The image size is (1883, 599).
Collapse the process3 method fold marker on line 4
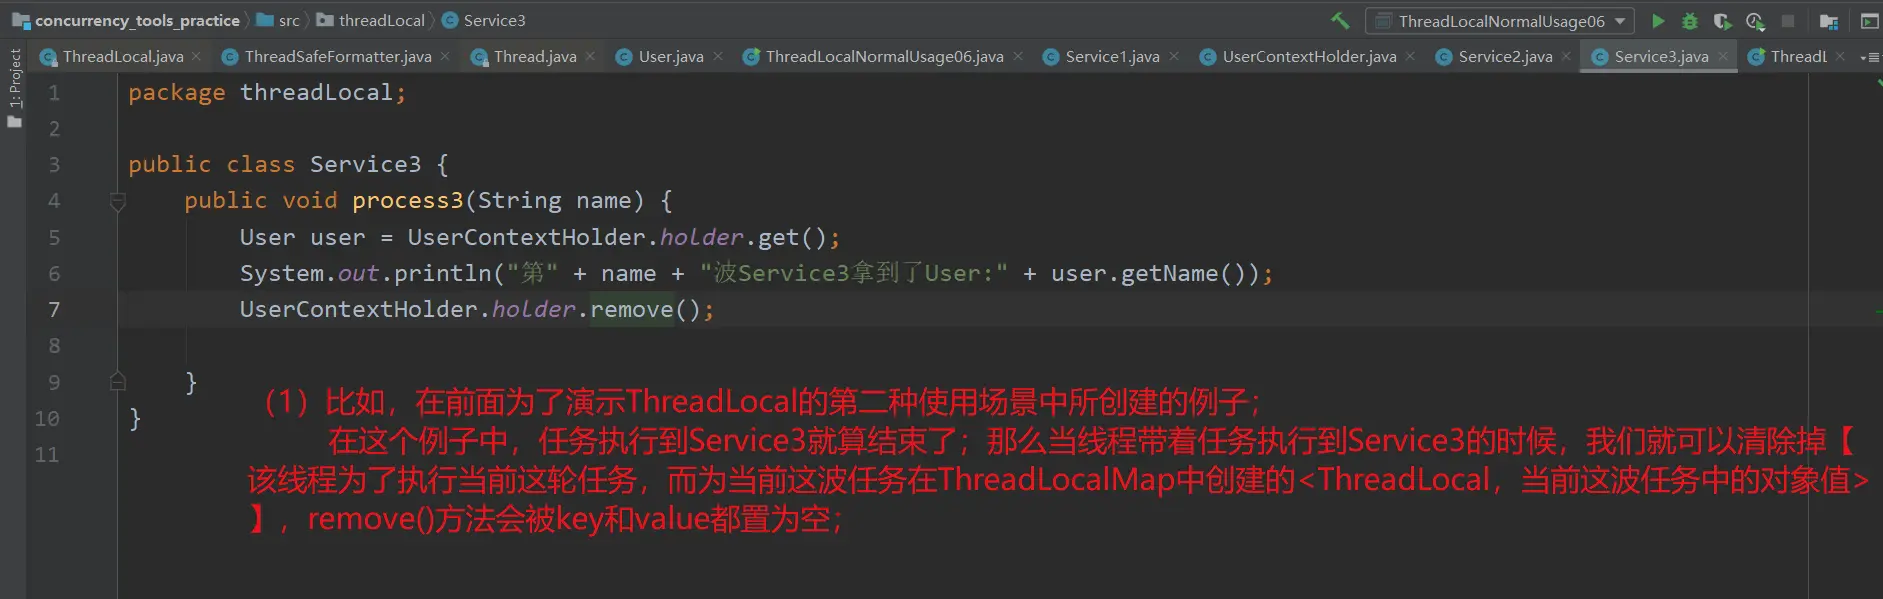click(117, 202)
